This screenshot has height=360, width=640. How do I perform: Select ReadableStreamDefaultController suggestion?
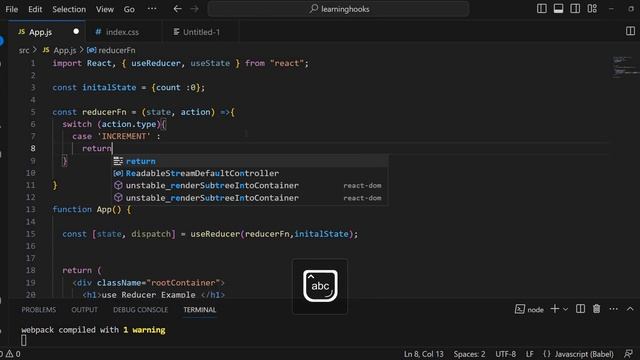(250, 173)
